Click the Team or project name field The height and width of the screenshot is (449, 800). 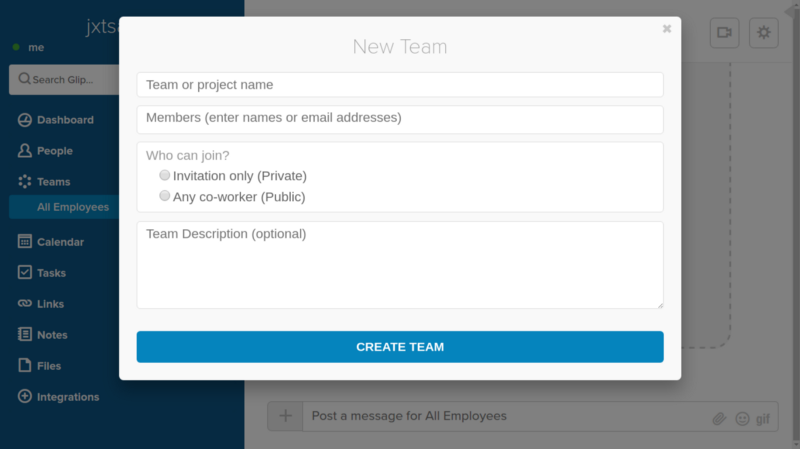click(x=400, y=85)
